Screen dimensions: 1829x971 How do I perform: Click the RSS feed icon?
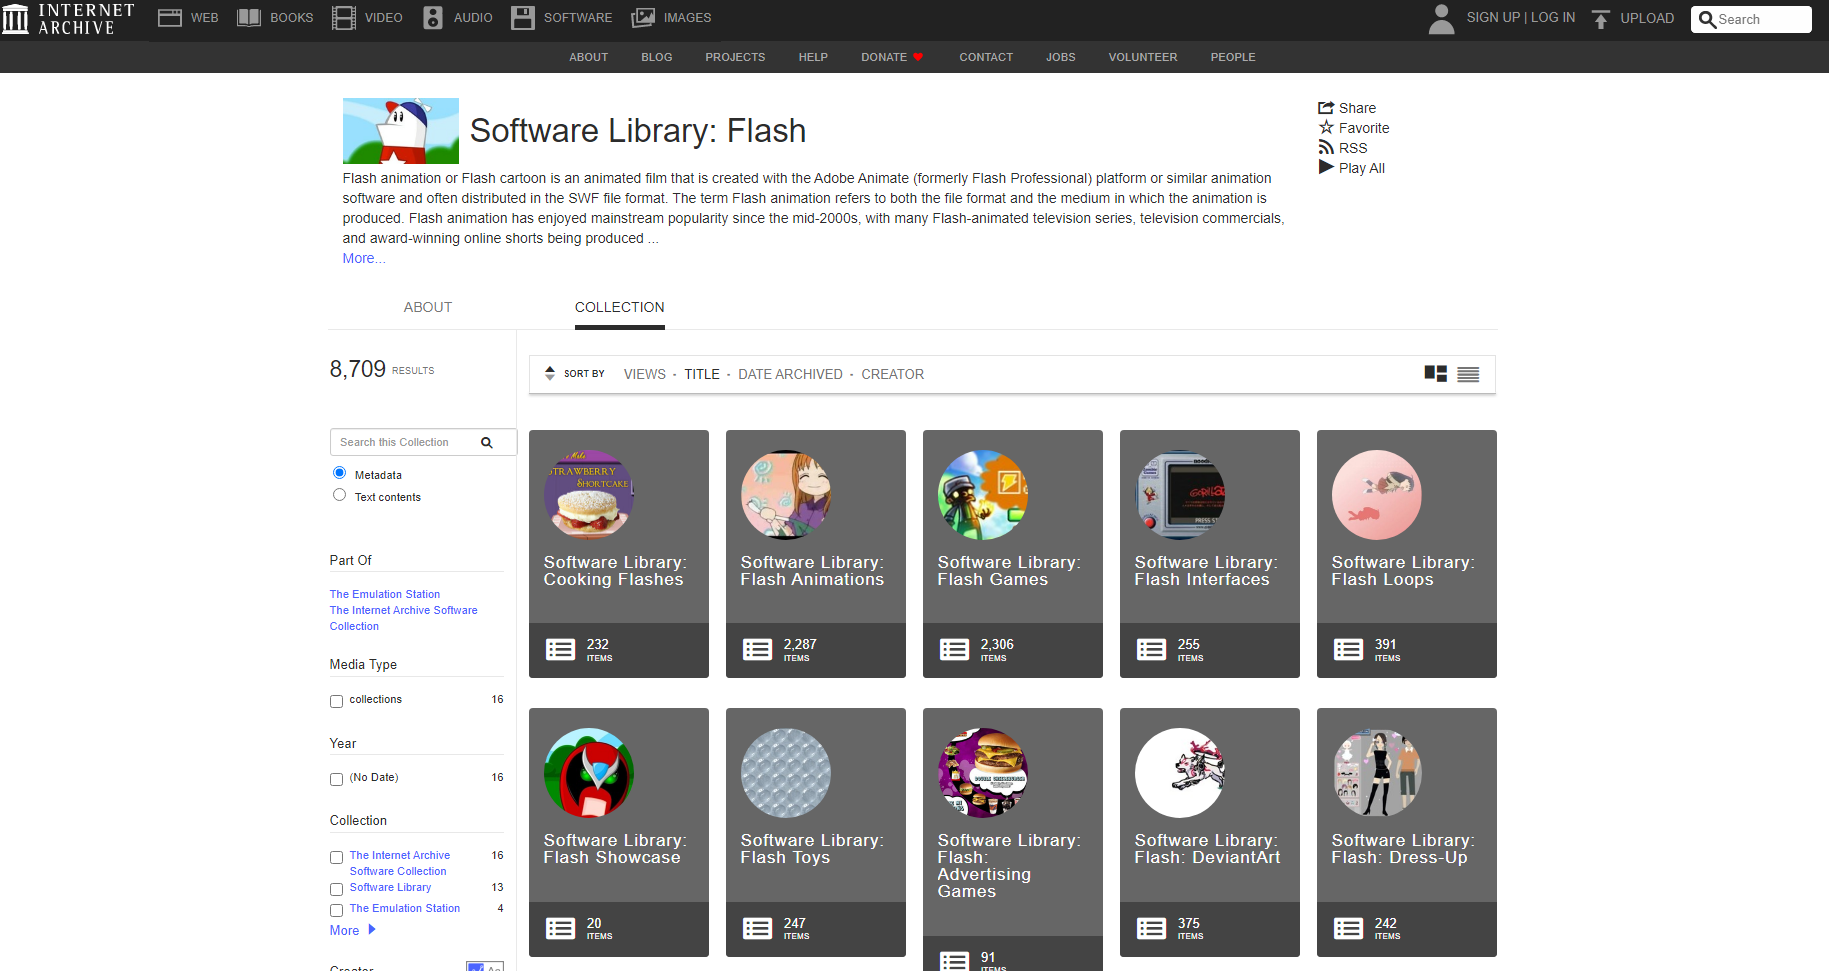[1326, 148]
